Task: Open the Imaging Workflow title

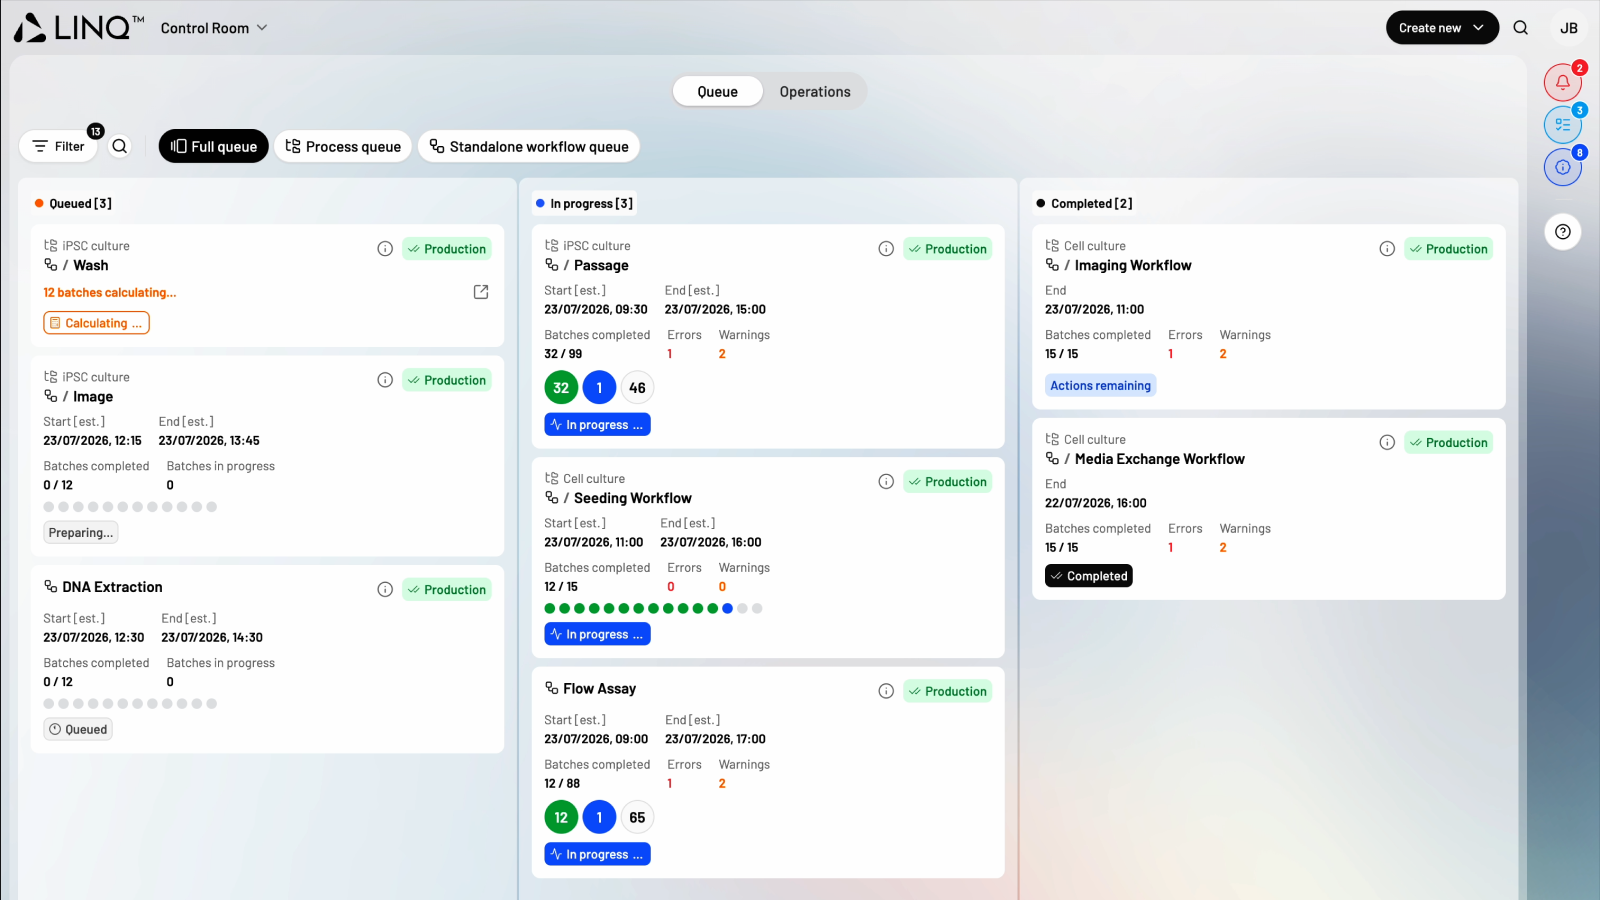Action: coord(1133,265)
